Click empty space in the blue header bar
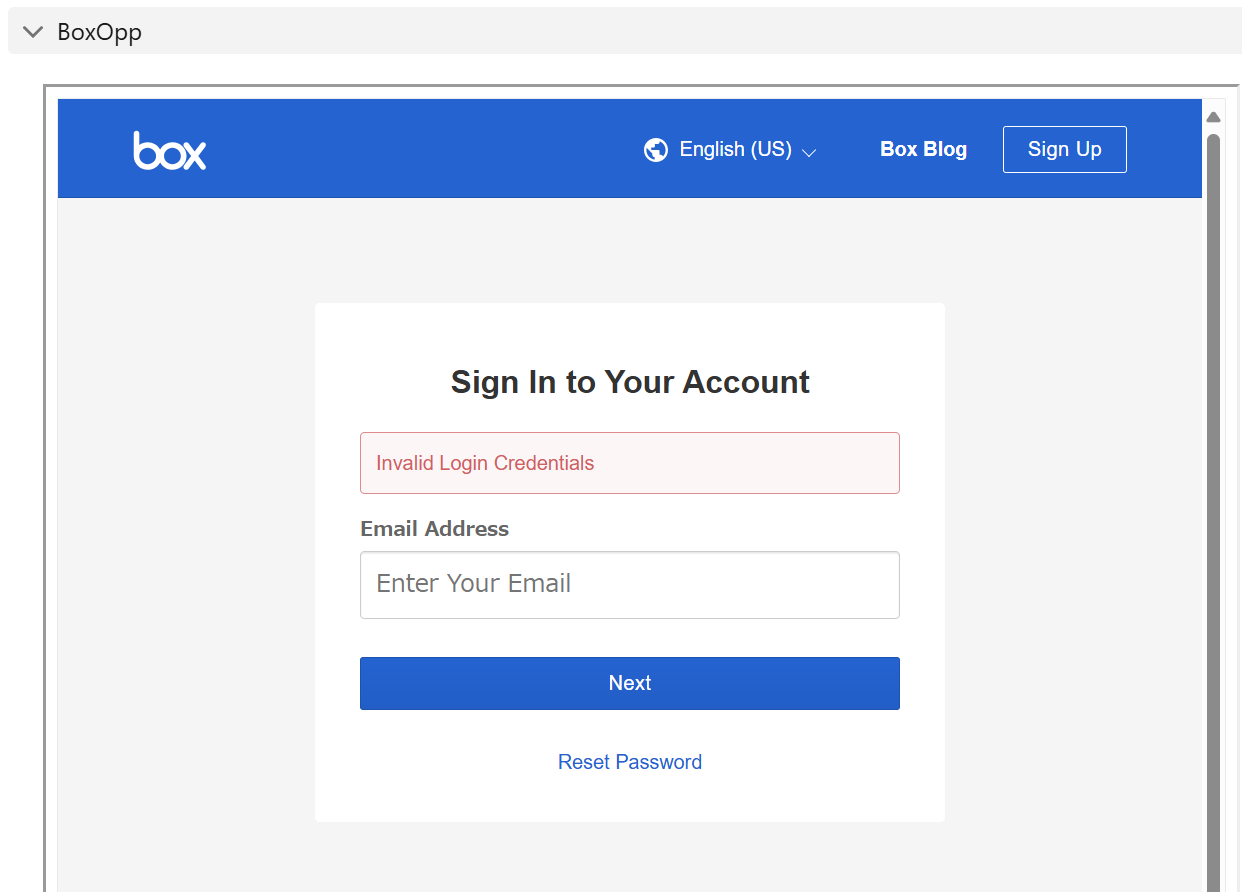 click(420, 150)
